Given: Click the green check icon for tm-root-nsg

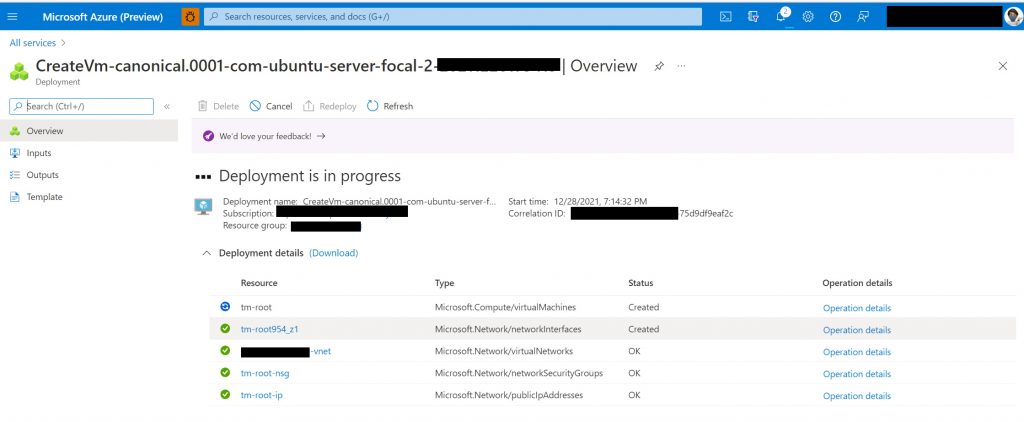Looking at the screenshot, I should [x=225, y=372].
